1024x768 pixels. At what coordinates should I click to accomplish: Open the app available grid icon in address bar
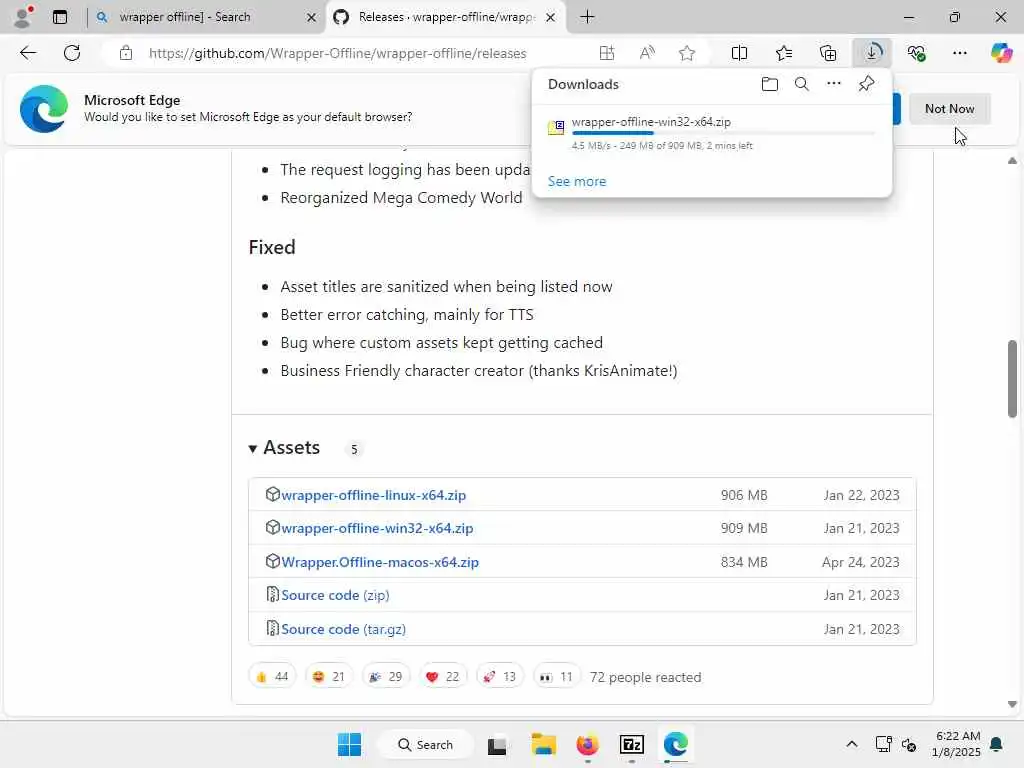tap(607, 53)
